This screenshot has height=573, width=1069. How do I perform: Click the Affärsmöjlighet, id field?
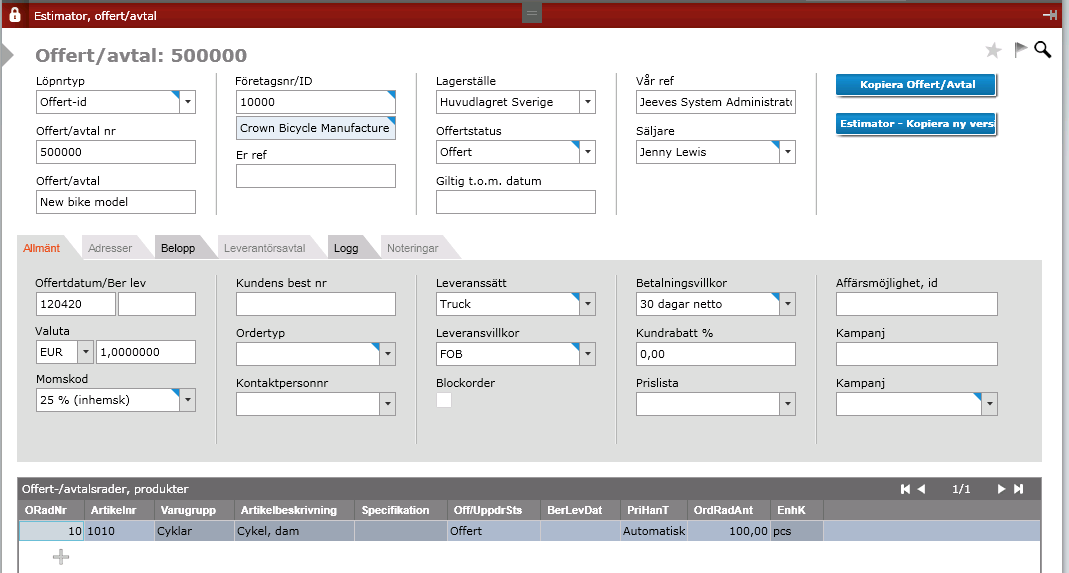(x=917, y=304)
